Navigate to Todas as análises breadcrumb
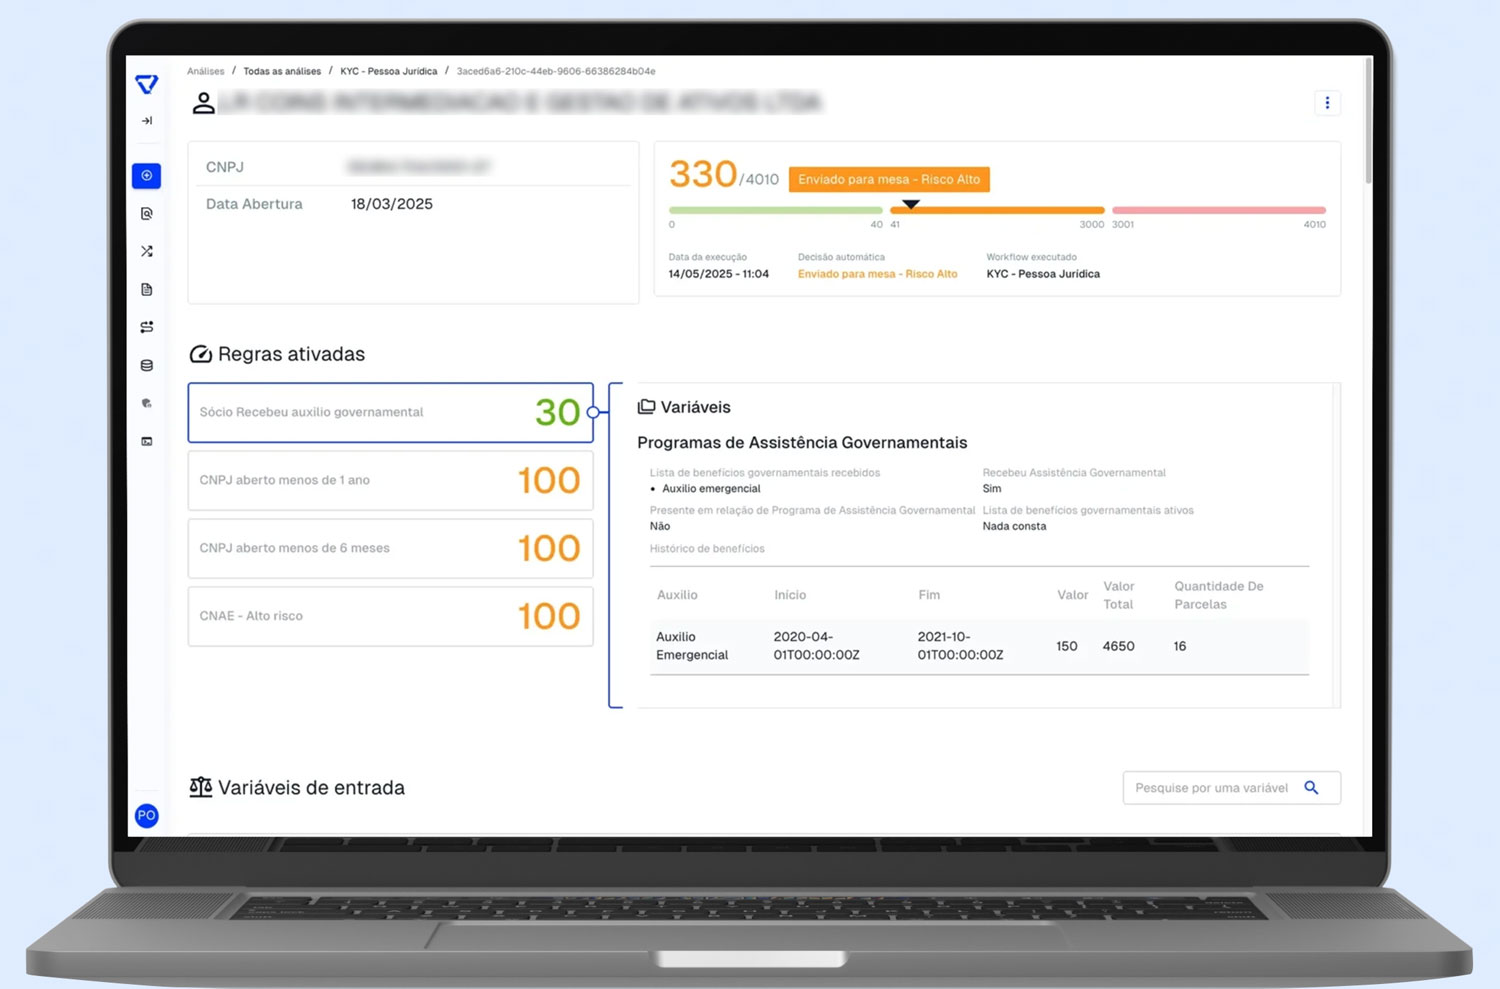This screenshot has width=1500, height=989. pos(282,72)
